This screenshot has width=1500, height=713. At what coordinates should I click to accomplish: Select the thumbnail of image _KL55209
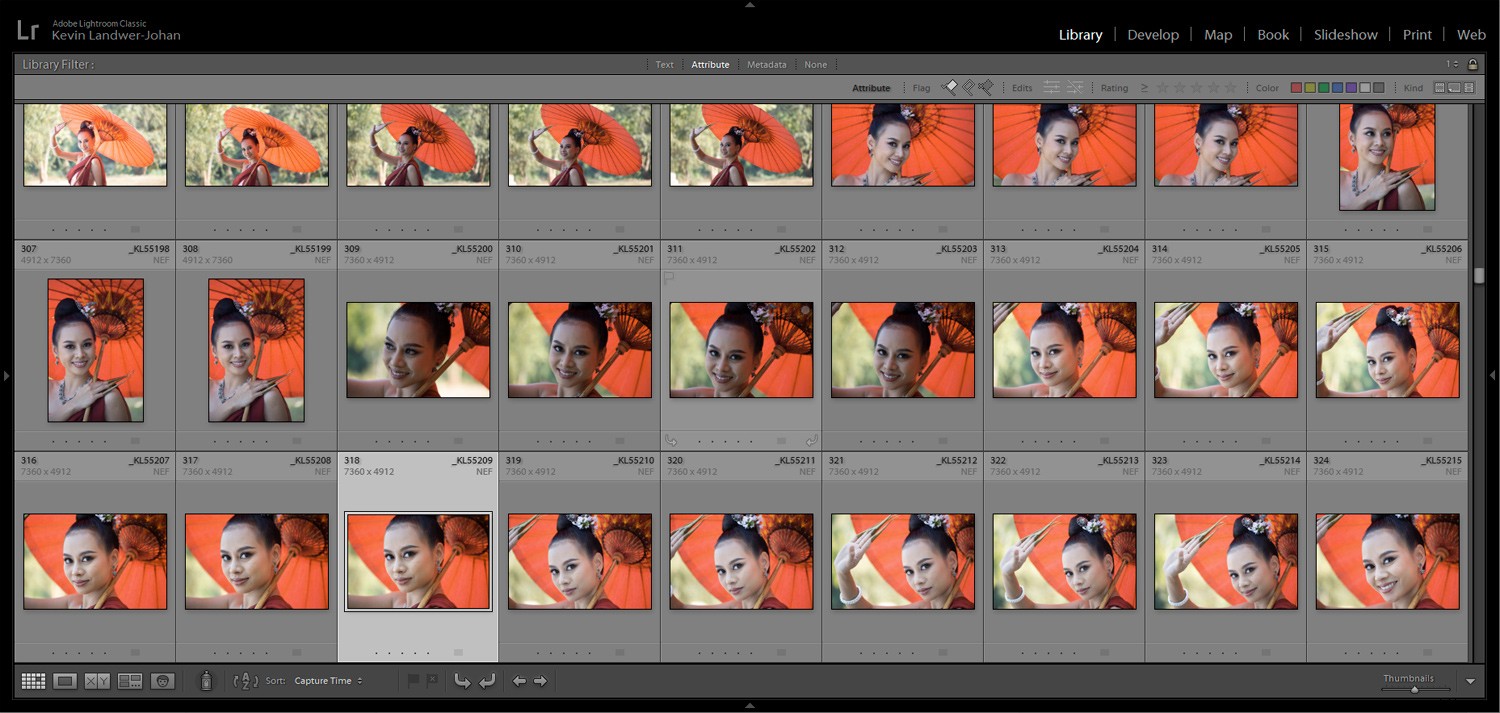point(417,560)
